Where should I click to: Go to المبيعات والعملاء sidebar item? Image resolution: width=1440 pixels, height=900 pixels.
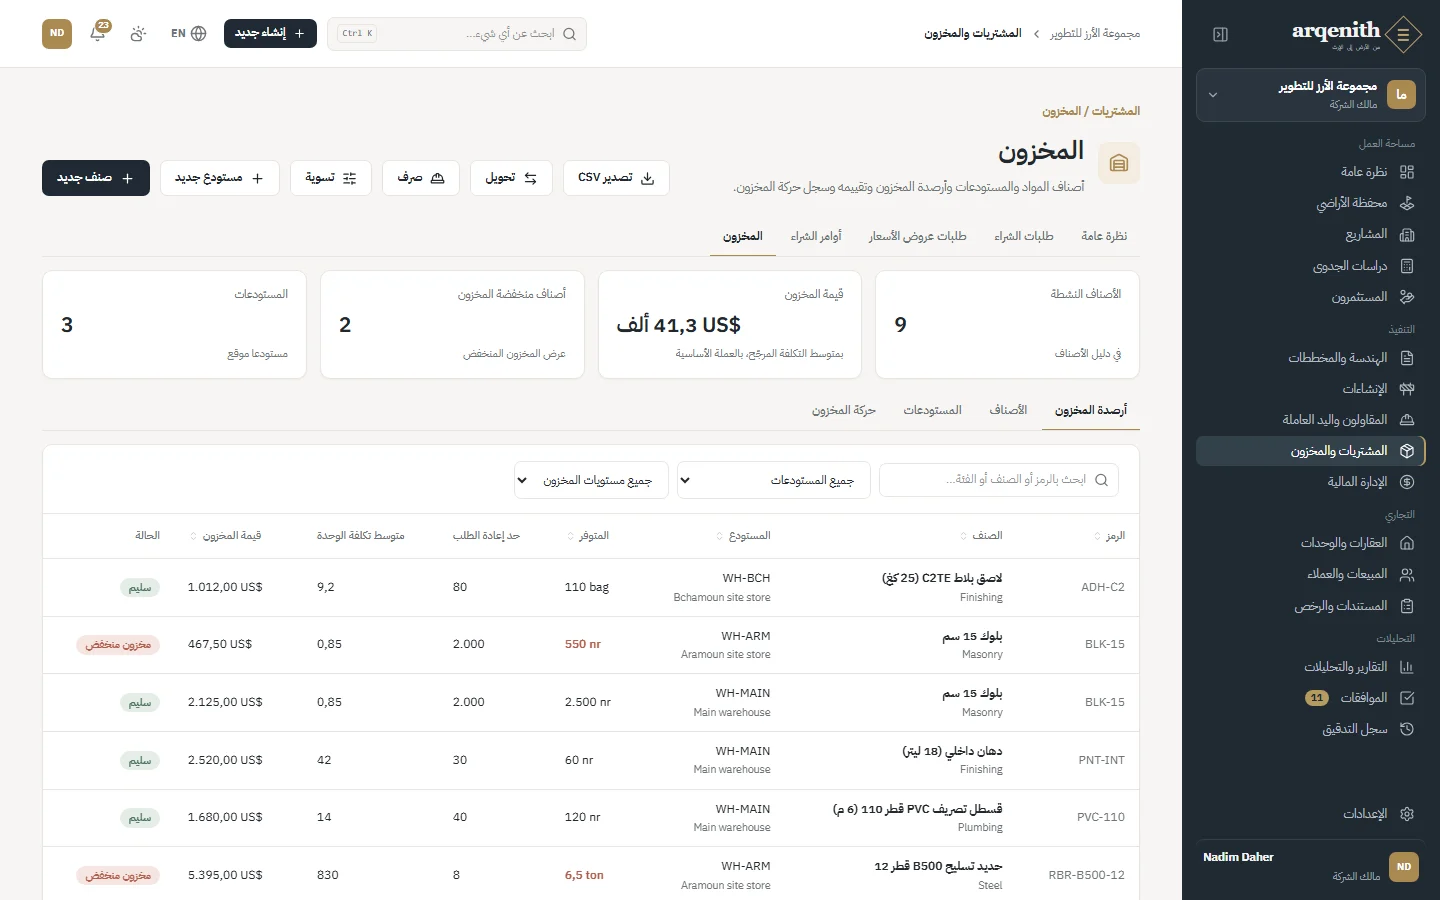coord(1311,574)
